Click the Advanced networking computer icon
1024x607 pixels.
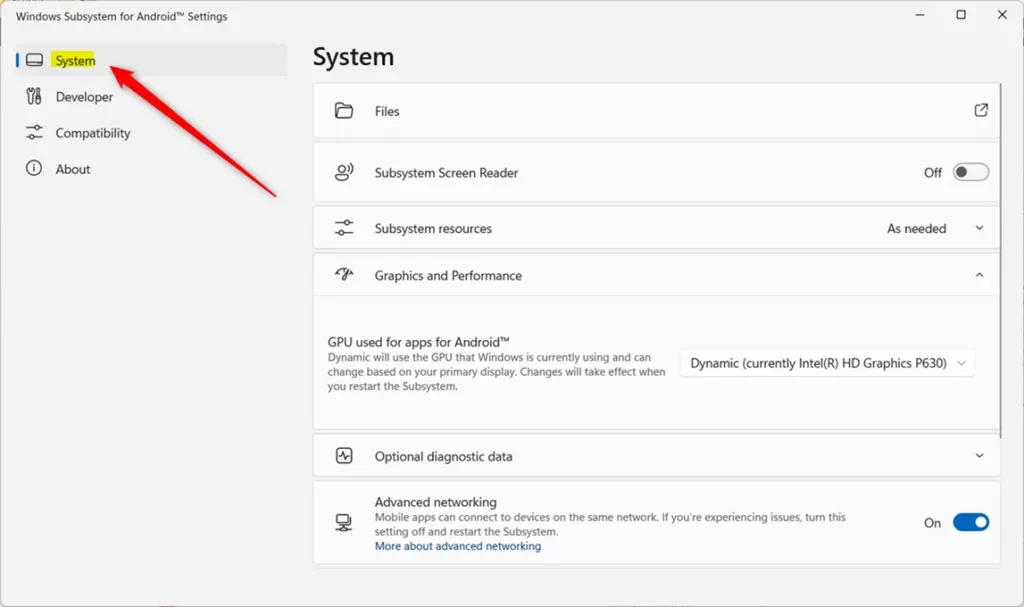(344, 523)
